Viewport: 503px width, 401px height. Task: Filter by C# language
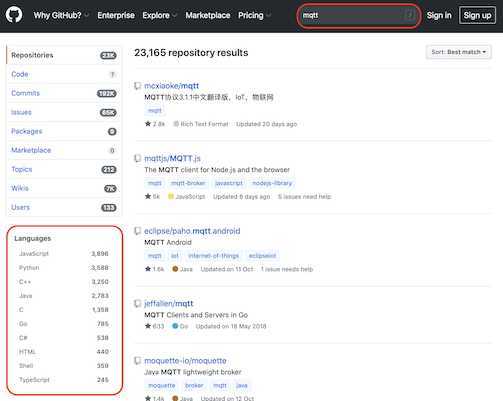(63, 338)
